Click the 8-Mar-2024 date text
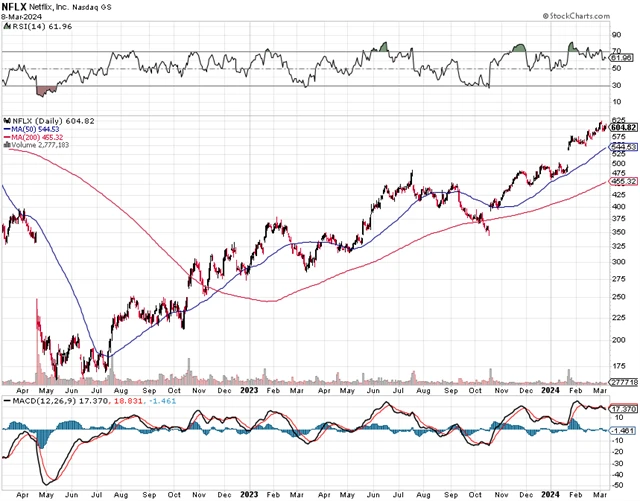Viewport: 640px width, 501px height. point(20,16)
